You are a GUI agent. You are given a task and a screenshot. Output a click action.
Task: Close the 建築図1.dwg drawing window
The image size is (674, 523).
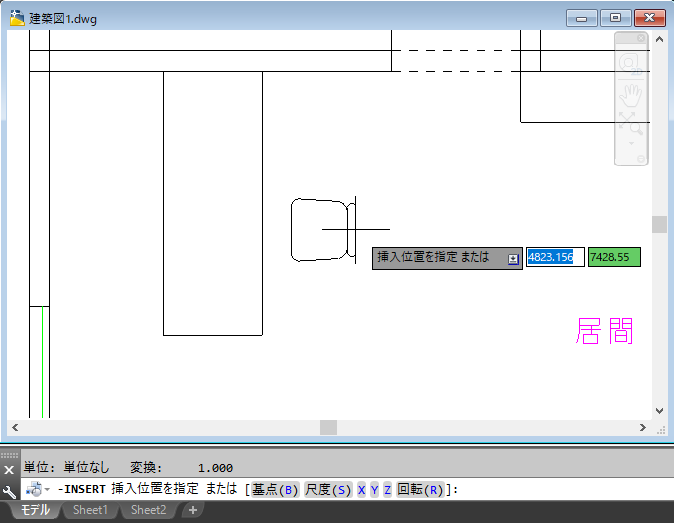pyautogui.click(x=649, y=18)
